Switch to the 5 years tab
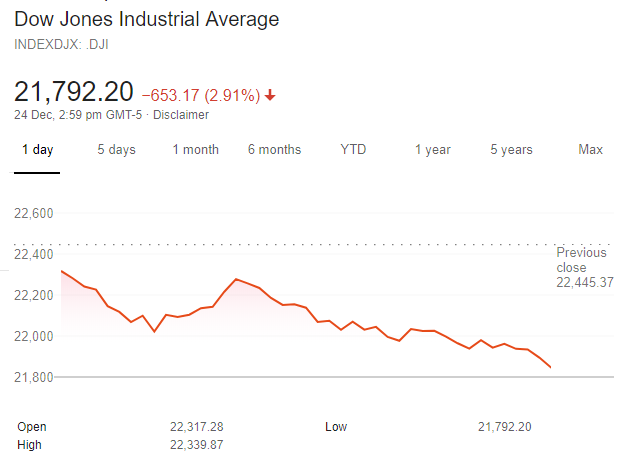Screen dimensions: 641x474 coord(511,150)
